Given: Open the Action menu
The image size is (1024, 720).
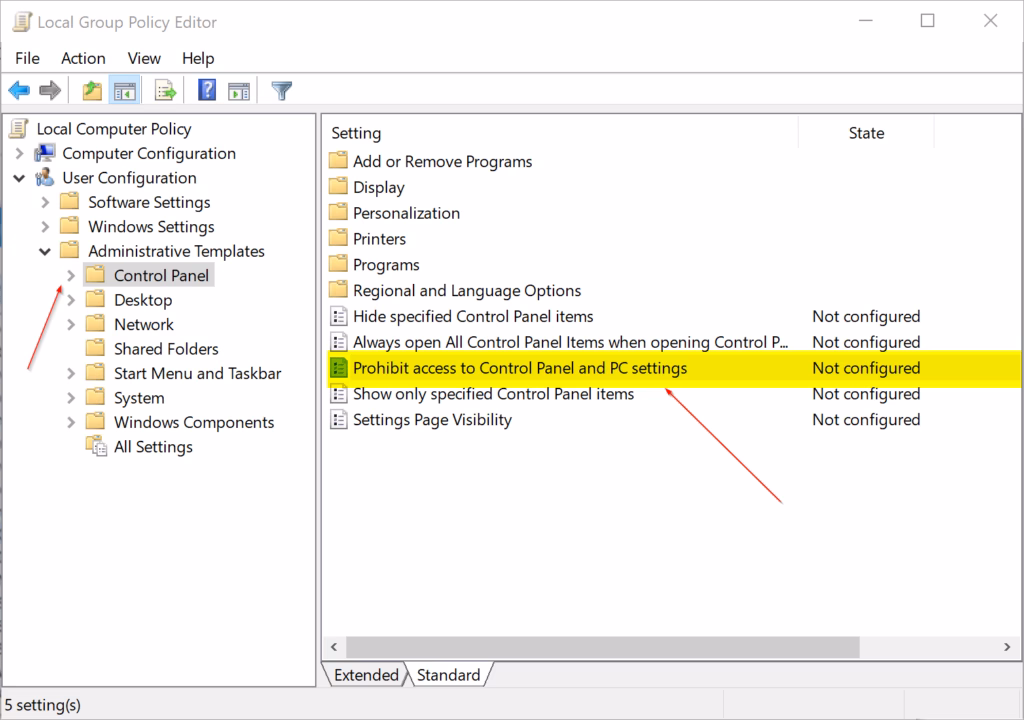Looking at the screenshot, I should click(x=83, y=58).
